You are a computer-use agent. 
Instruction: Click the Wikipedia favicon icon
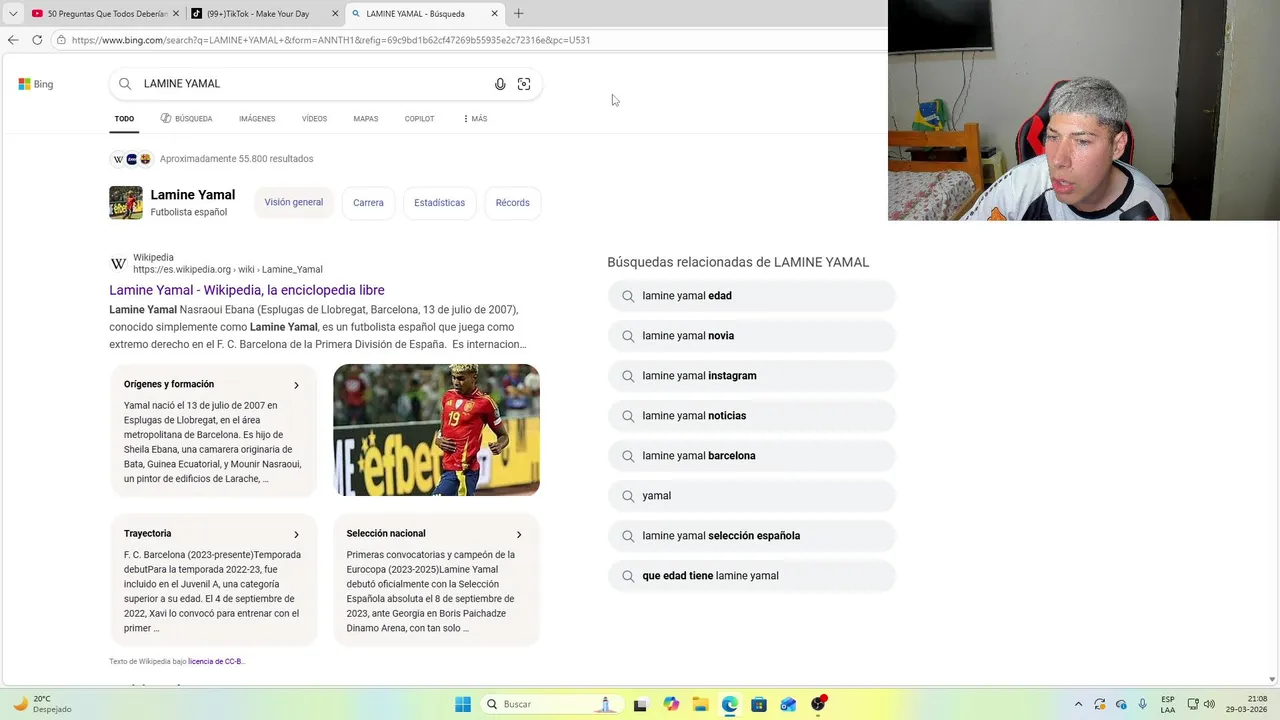[x=118, y=264]
